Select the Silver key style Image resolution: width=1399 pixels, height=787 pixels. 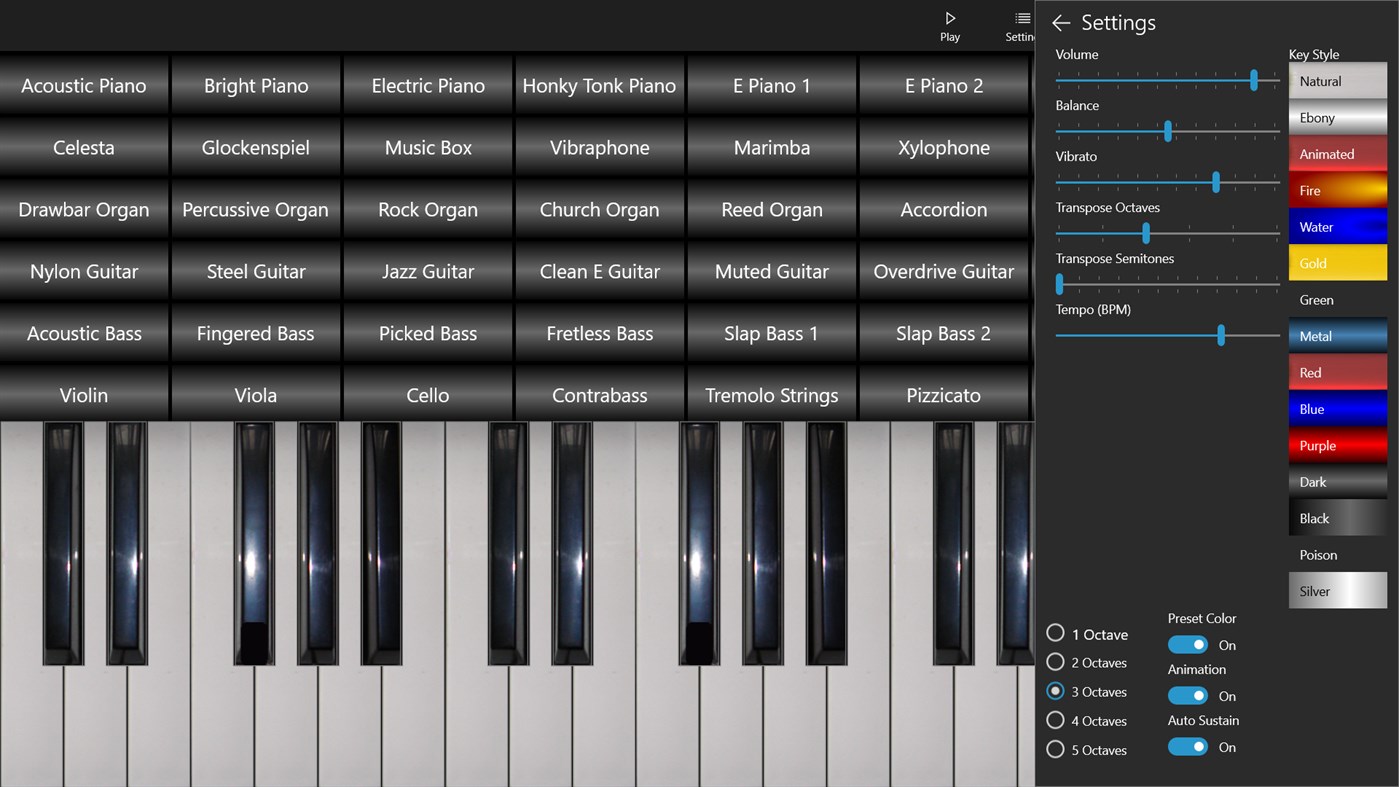point(1338,590)
